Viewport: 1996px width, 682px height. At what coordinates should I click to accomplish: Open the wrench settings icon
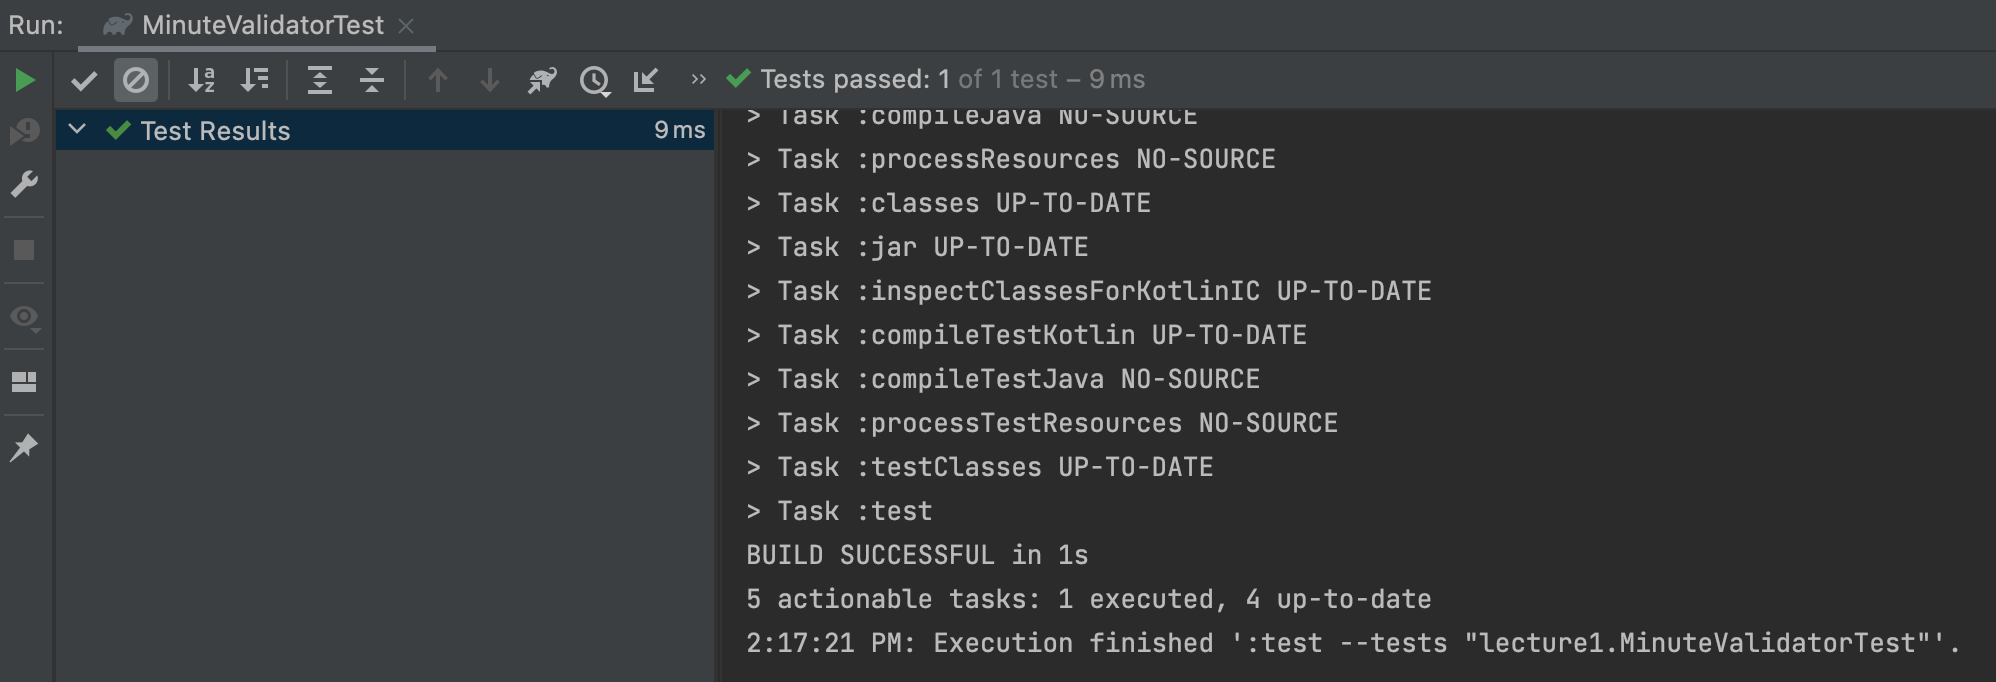[x=24, y=184]
